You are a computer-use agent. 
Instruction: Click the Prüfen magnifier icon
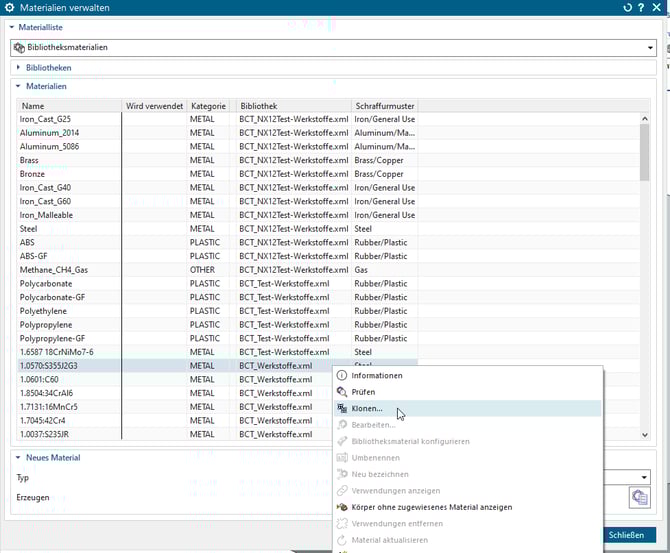pos(342,392)
